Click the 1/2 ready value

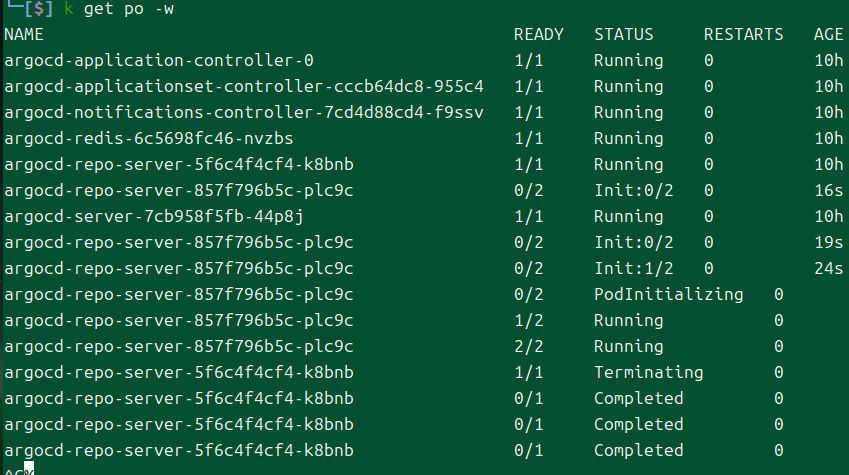click(x=528, y=321)
